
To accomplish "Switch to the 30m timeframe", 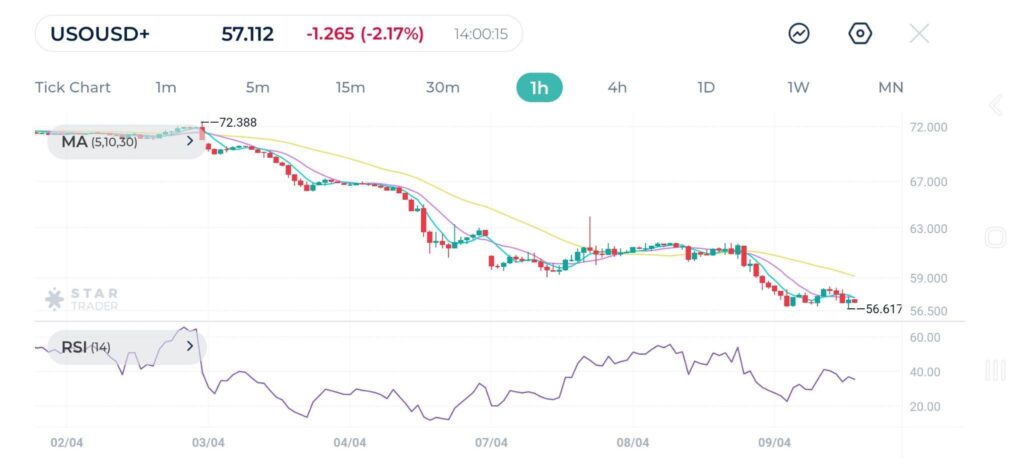I will [443, 88].
